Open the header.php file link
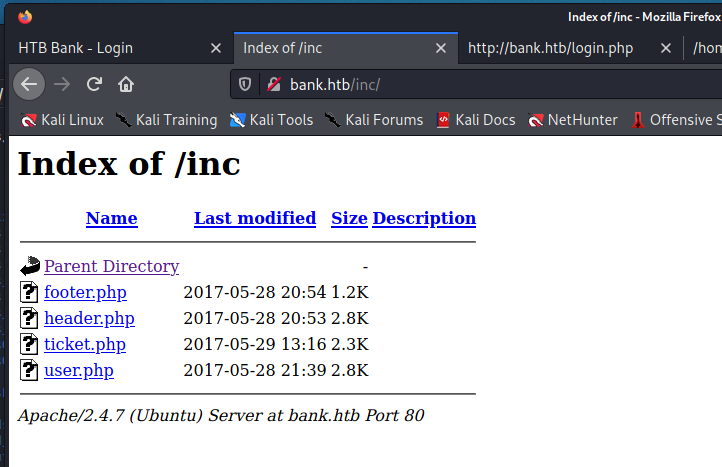 [89, 319]
